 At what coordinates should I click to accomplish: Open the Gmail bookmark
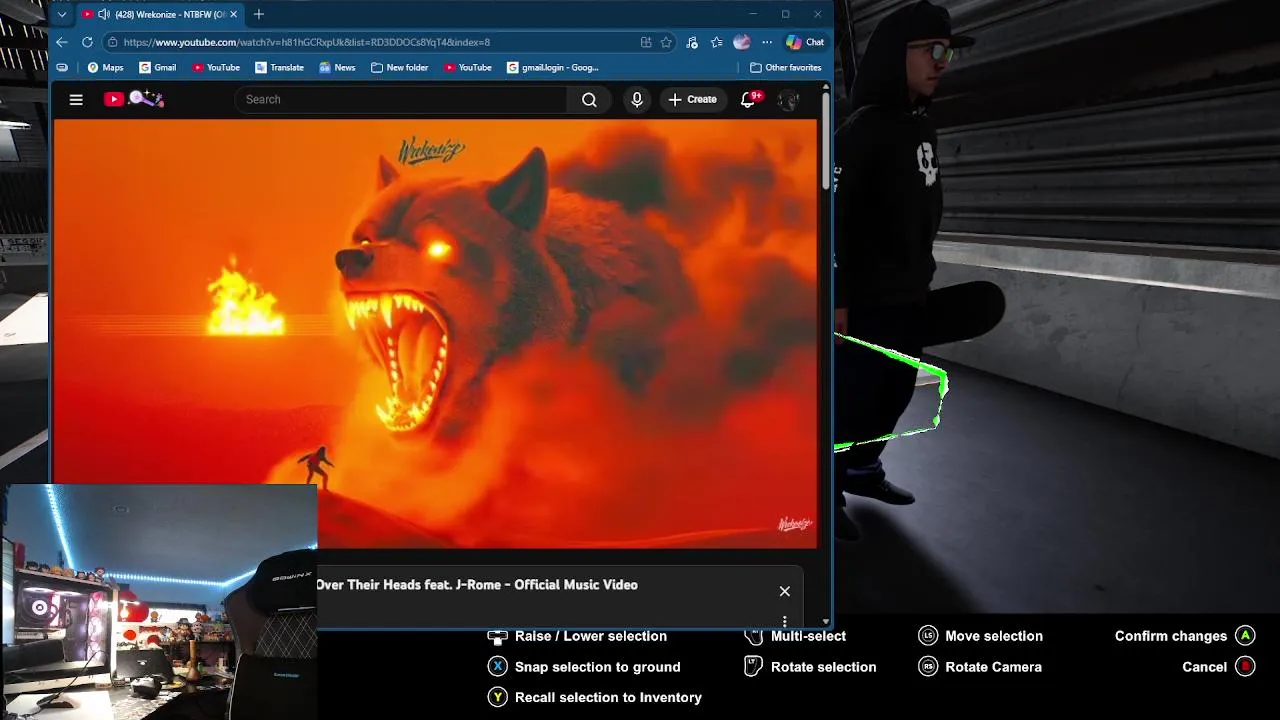point(158,67)
